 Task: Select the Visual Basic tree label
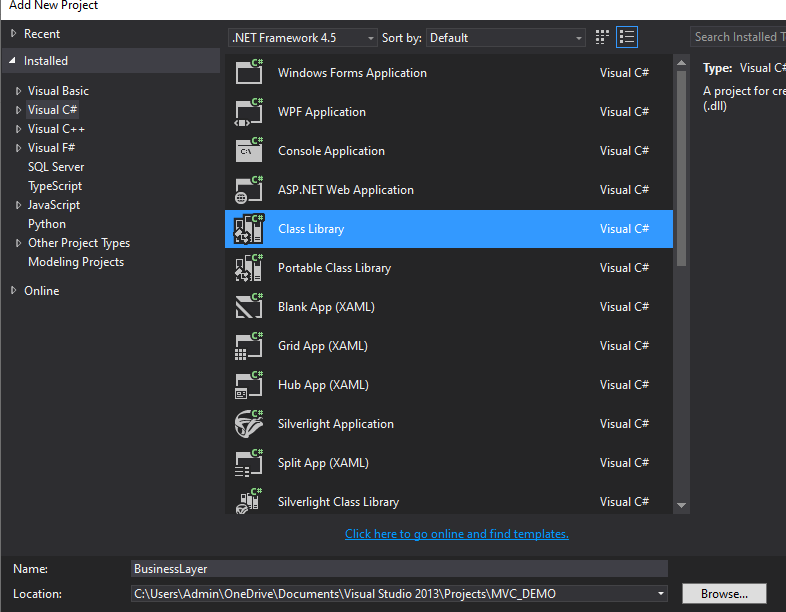pyautogui.click(x=58, y=91)
